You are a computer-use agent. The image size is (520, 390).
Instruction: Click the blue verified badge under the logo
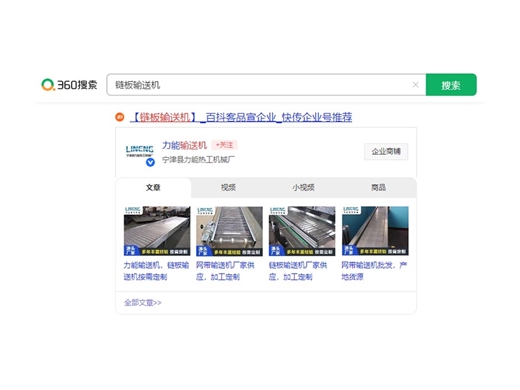coord(150,162)
